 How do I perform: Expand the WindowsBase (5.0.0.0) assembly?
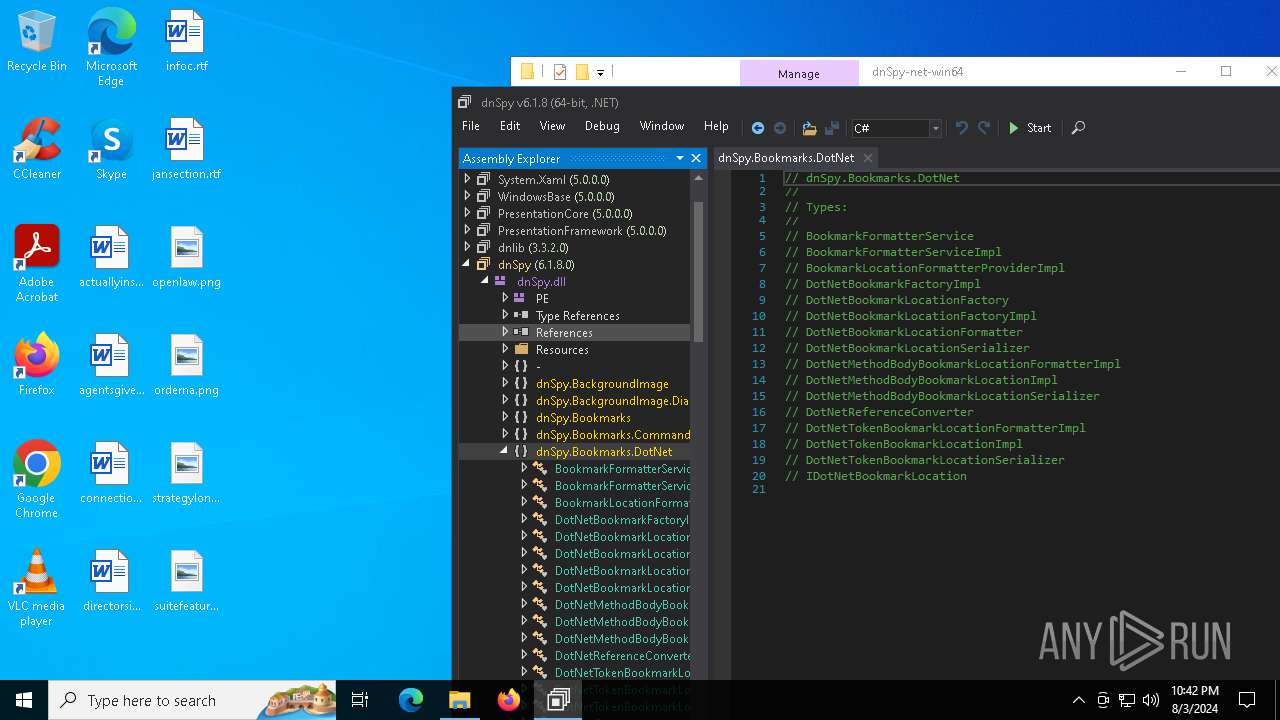click(x=467, y=197)
